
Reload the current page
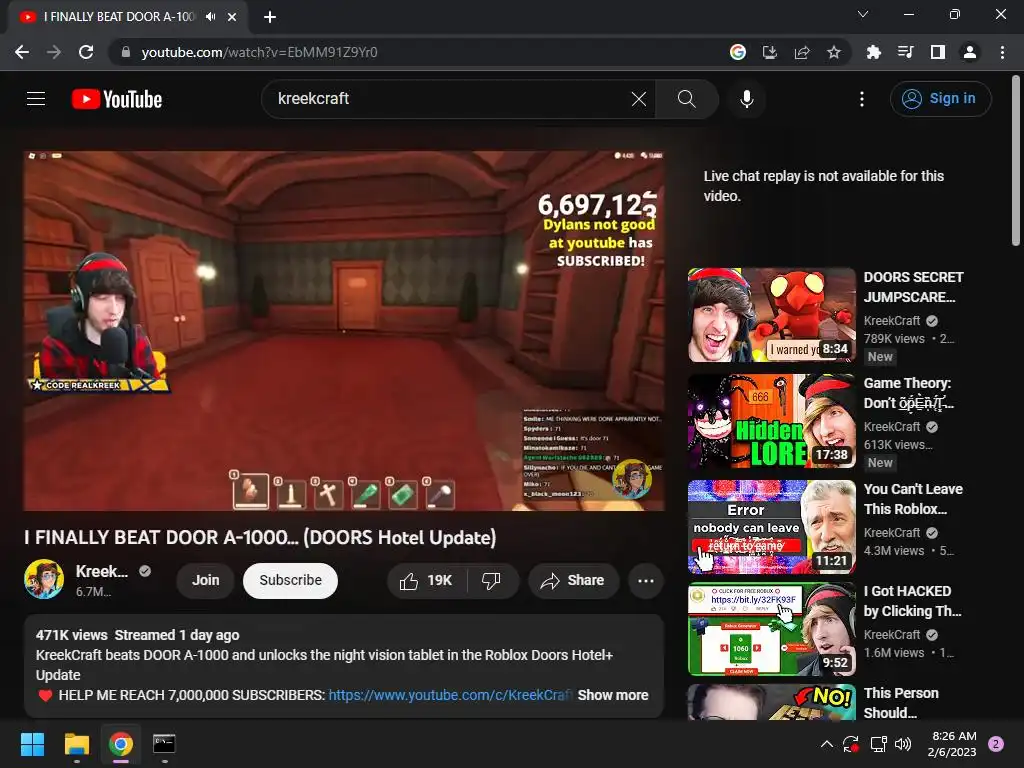86,52
